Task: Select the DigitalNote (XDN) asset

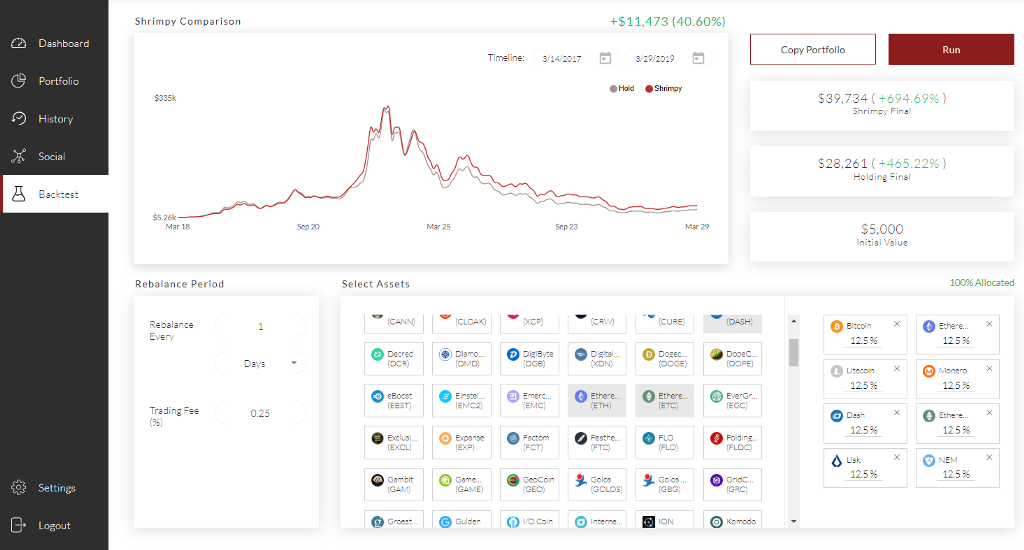Action: (598, 359)
